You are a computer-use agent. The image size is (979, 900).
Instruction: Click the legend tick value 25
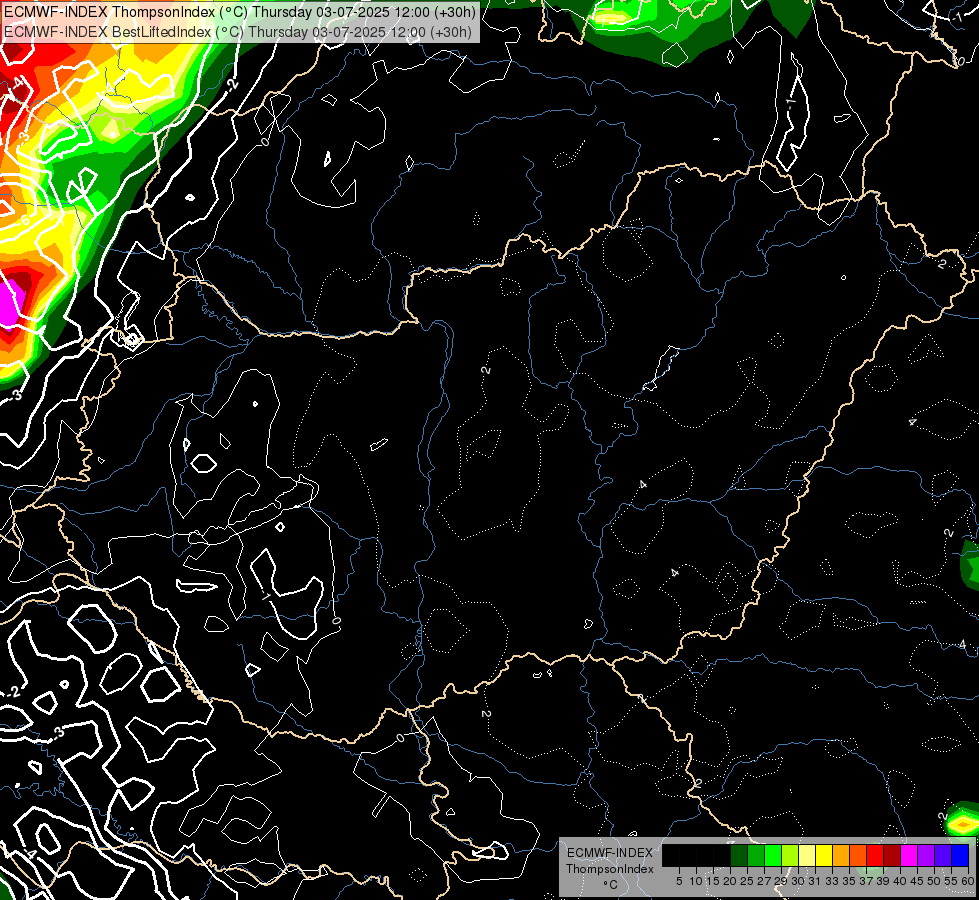coord(747,881)
